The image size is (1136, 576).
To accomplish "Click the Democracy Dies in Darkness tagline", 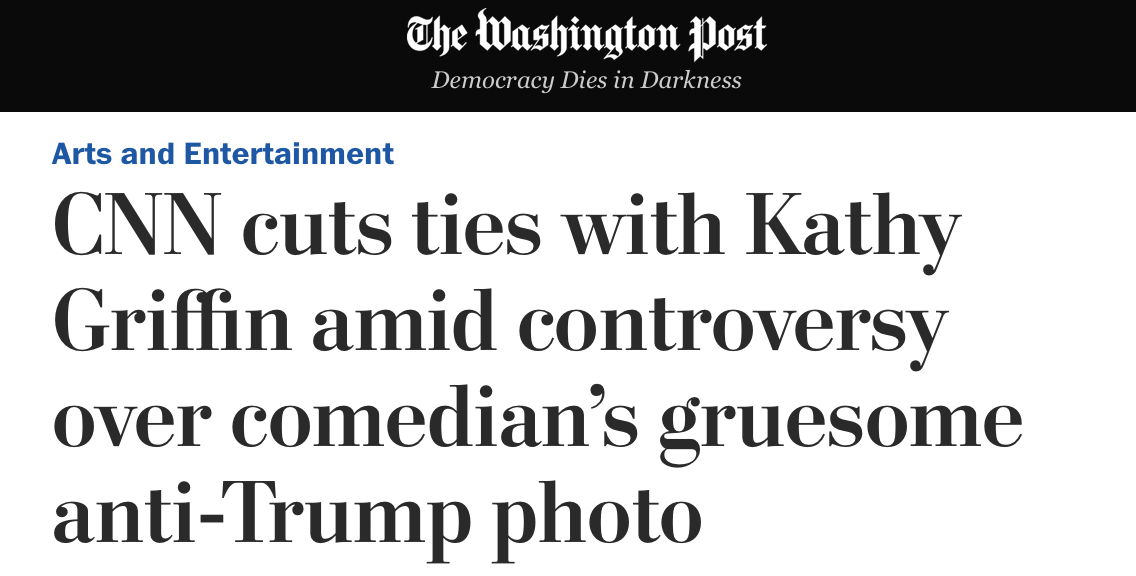I will click(586, 80).
